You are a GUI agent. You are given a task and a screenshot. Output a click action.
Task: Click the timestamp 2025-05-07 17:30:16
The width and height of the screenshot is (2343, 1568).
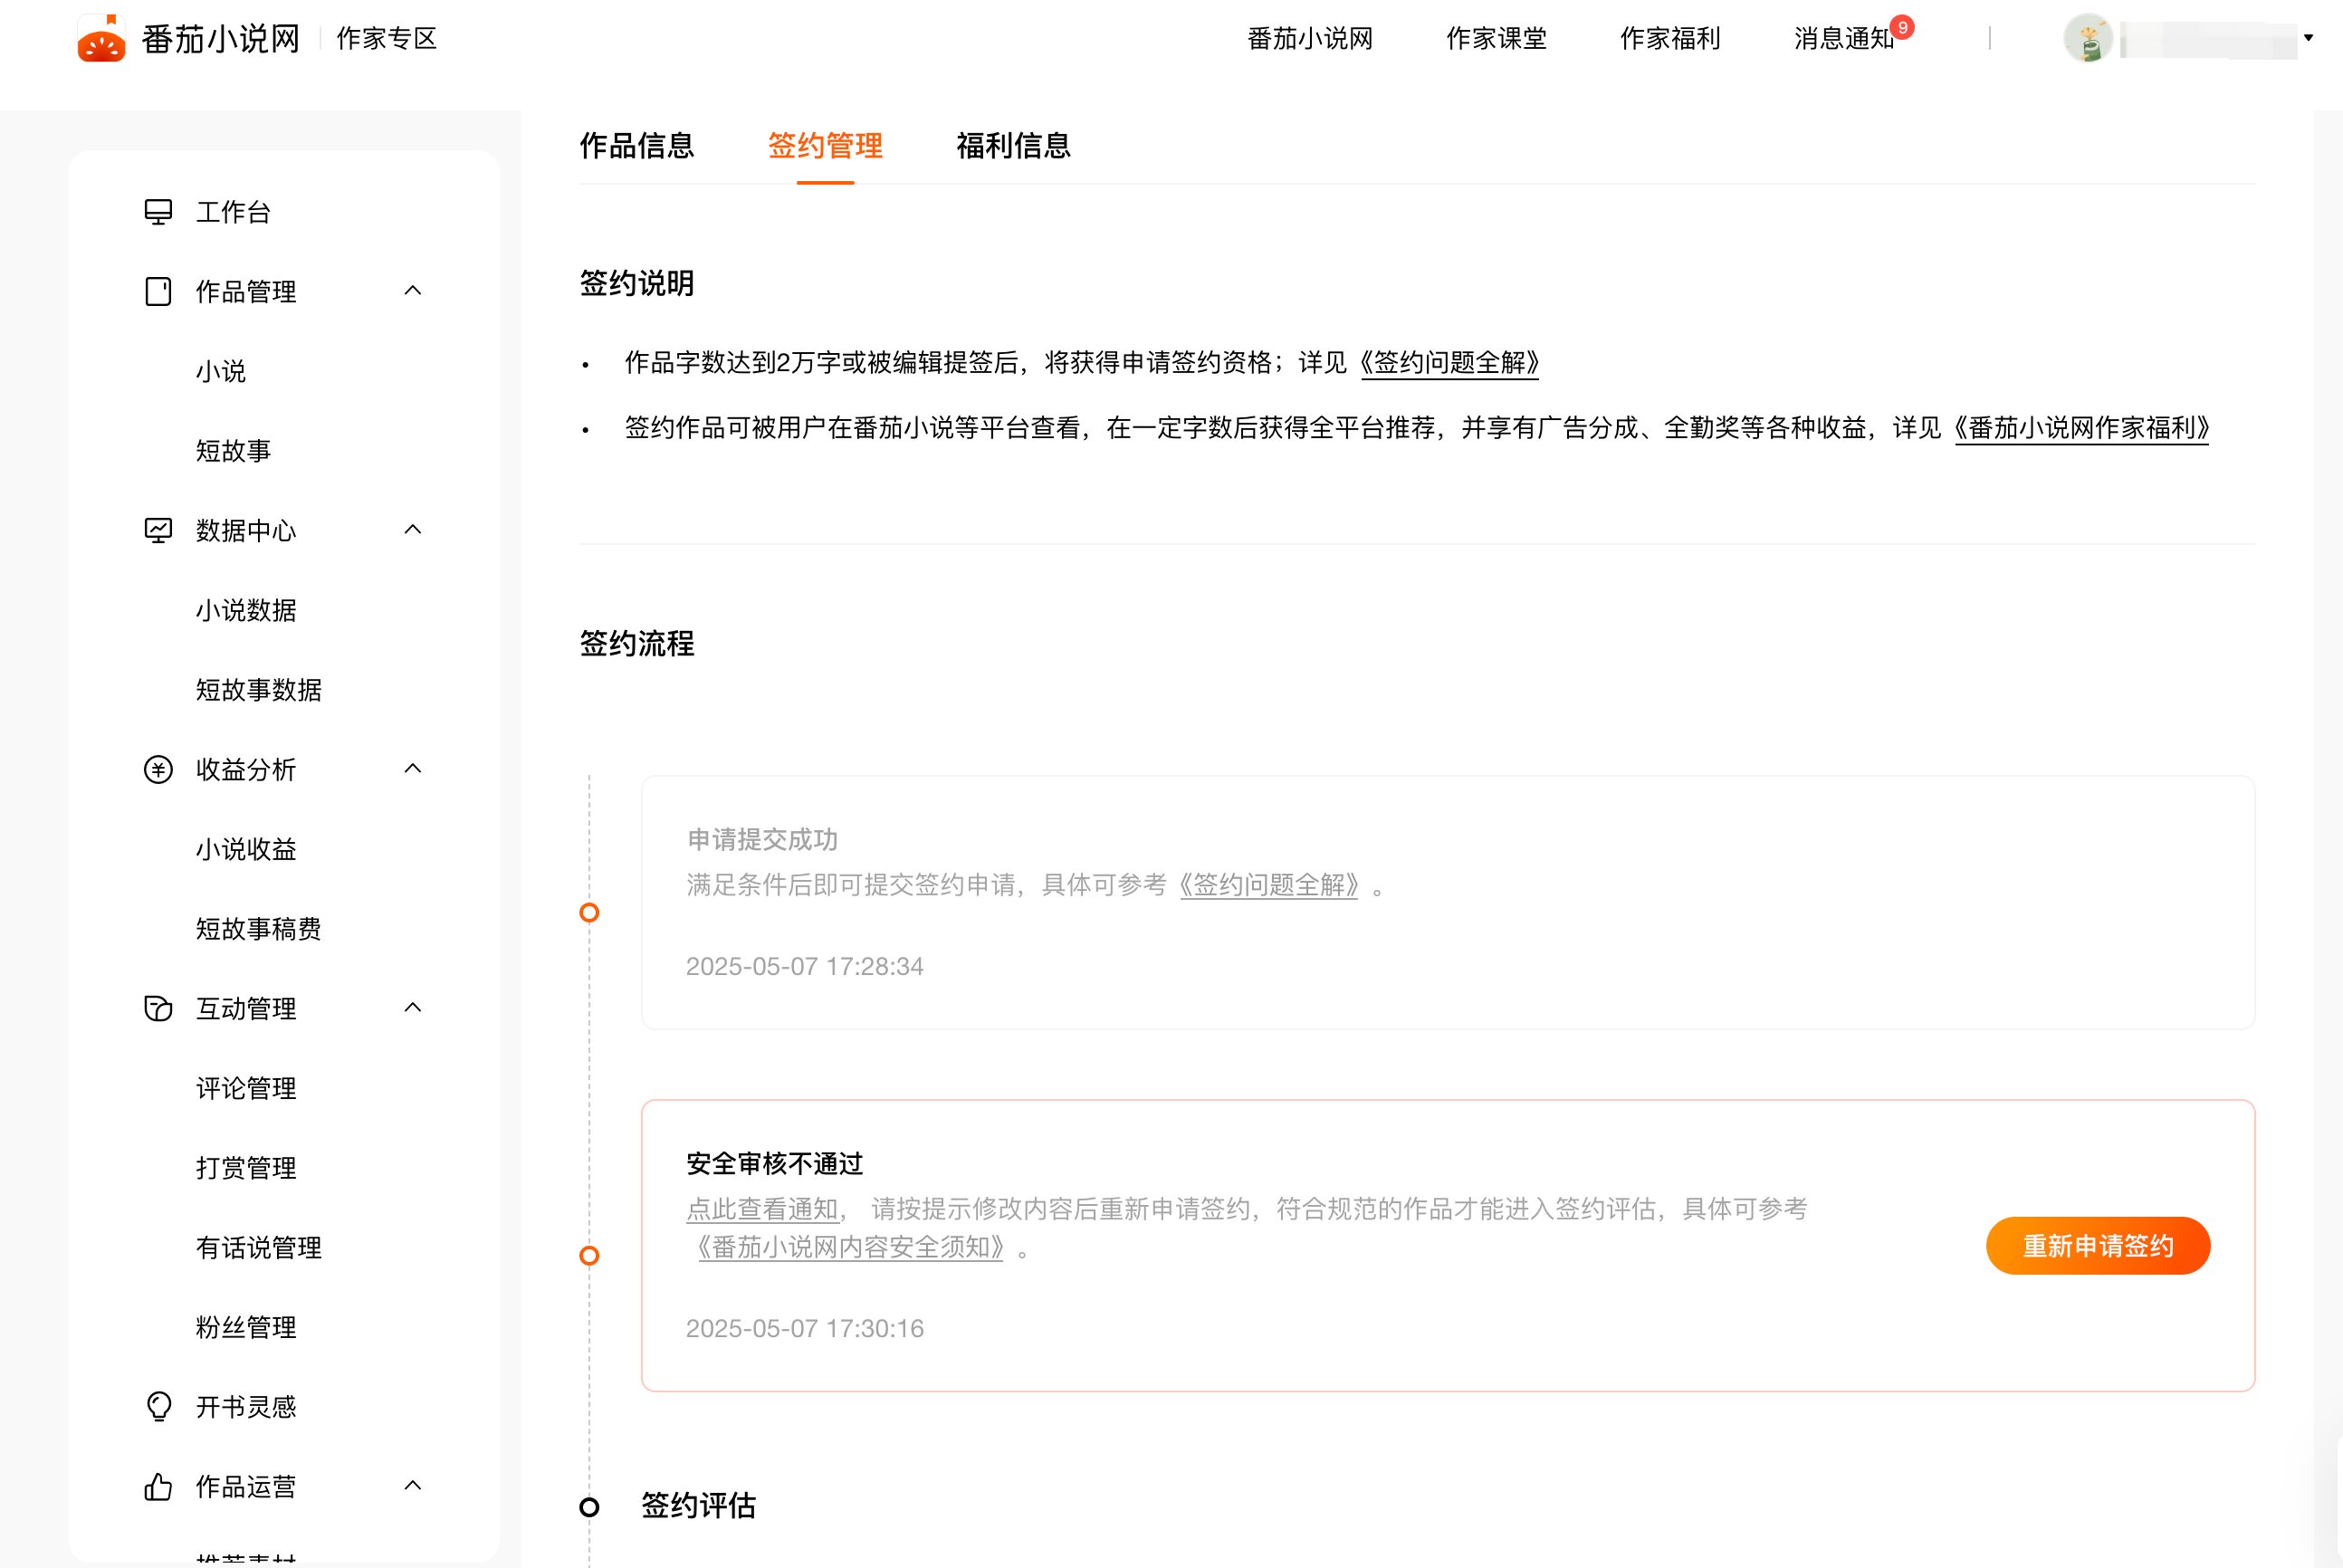point(805,1328)
